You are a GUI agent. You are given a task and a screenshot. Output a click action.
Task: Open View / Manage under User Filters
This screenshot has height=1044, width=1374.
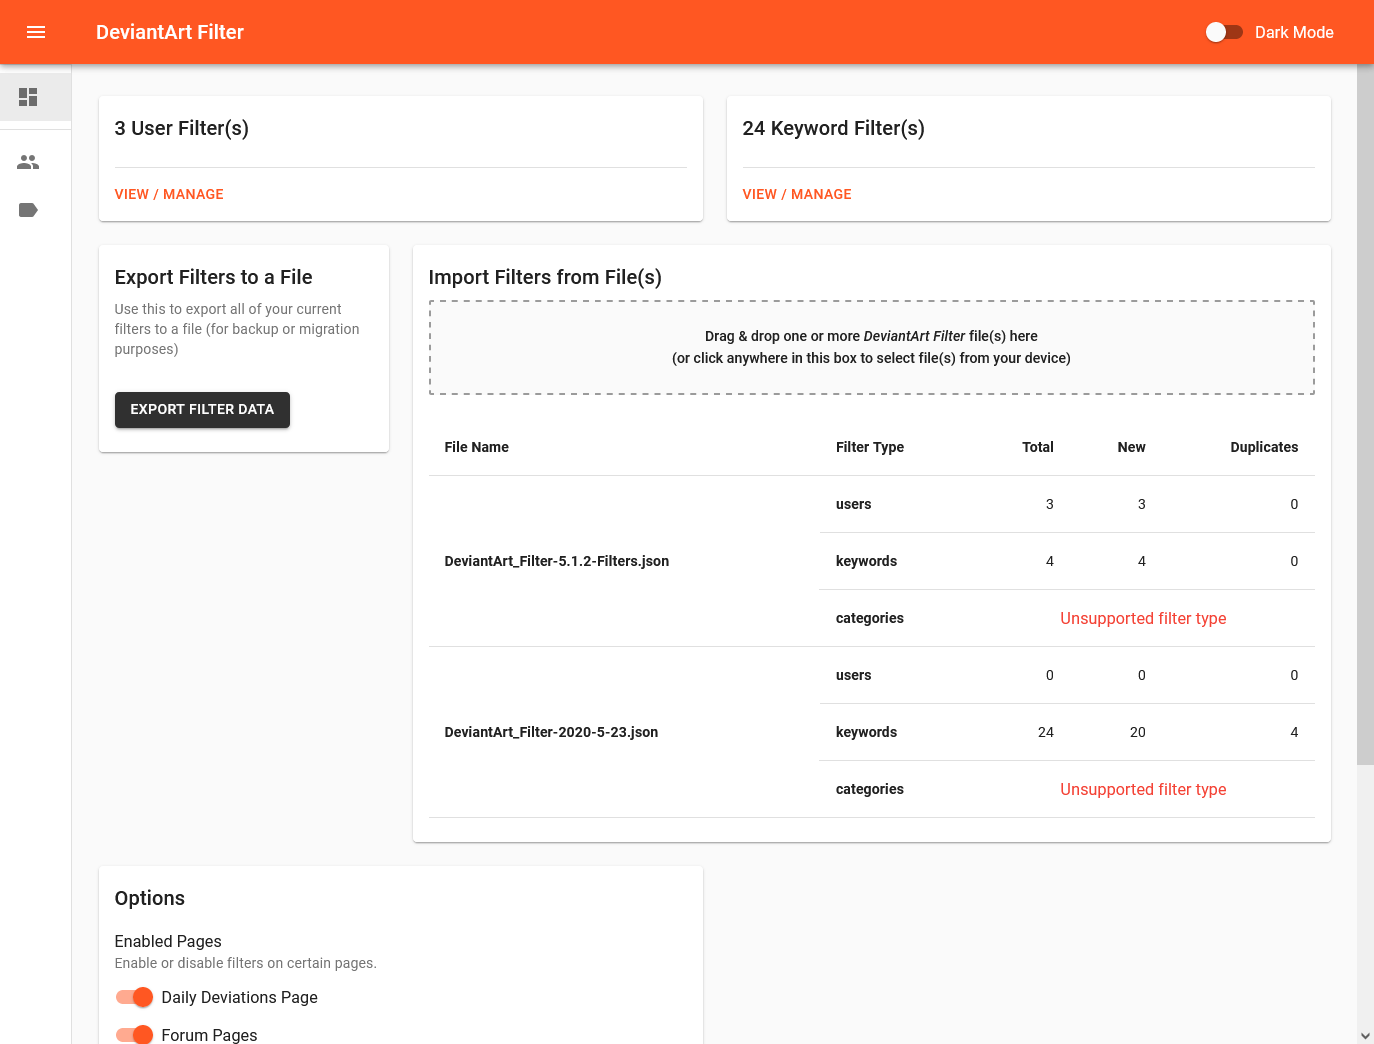169,194
